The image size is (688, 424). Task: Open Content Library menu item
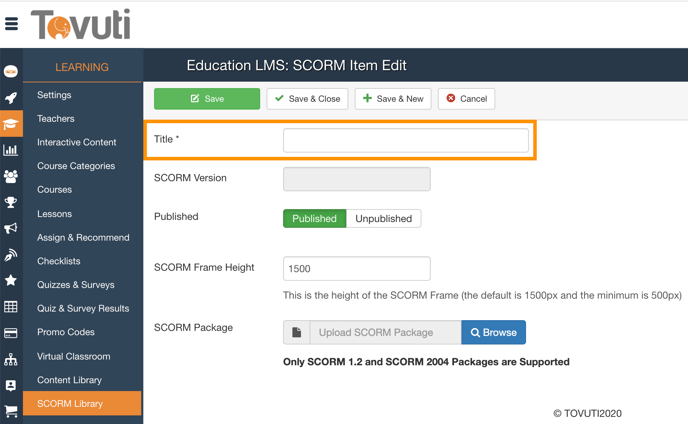(69, 380)
